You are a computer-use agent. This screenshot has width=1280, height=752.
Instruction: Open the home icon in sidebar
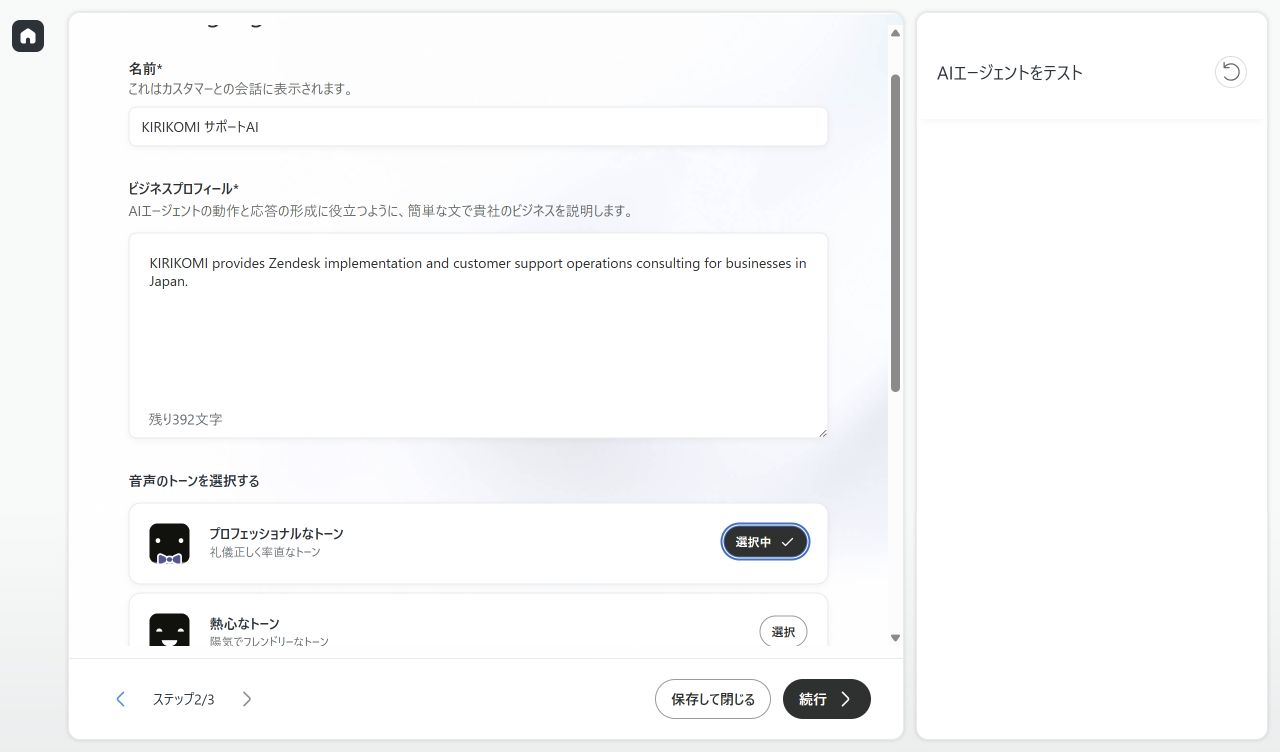click(28, 36)
